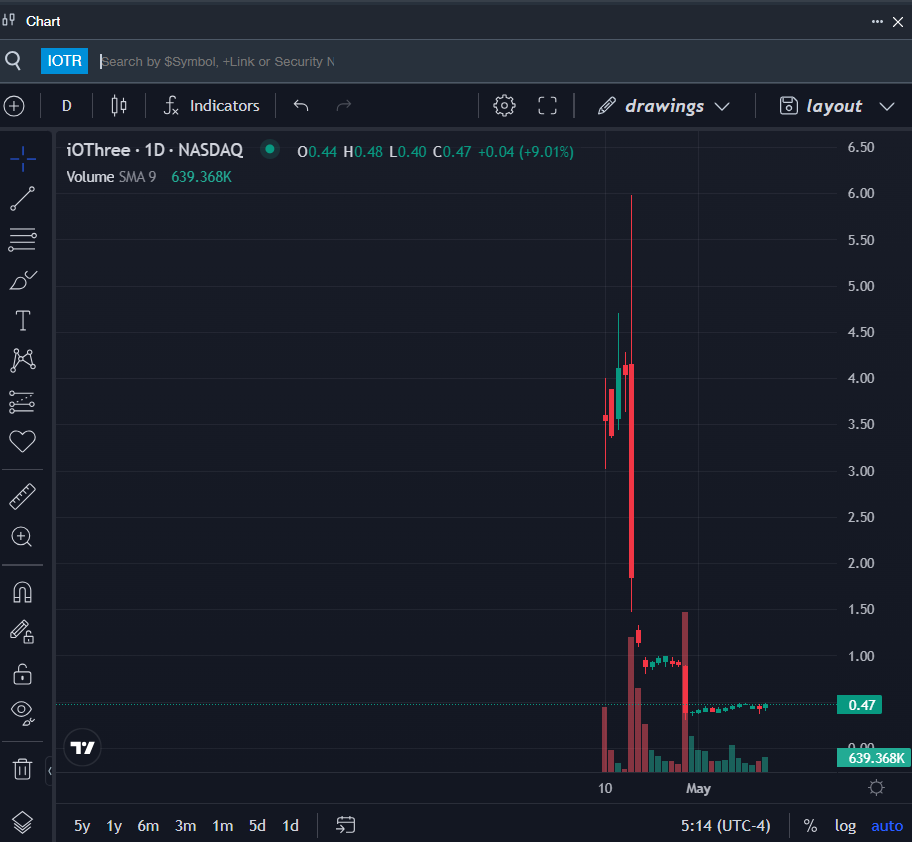Open the chart patterns tool

(x=23, y=360)
